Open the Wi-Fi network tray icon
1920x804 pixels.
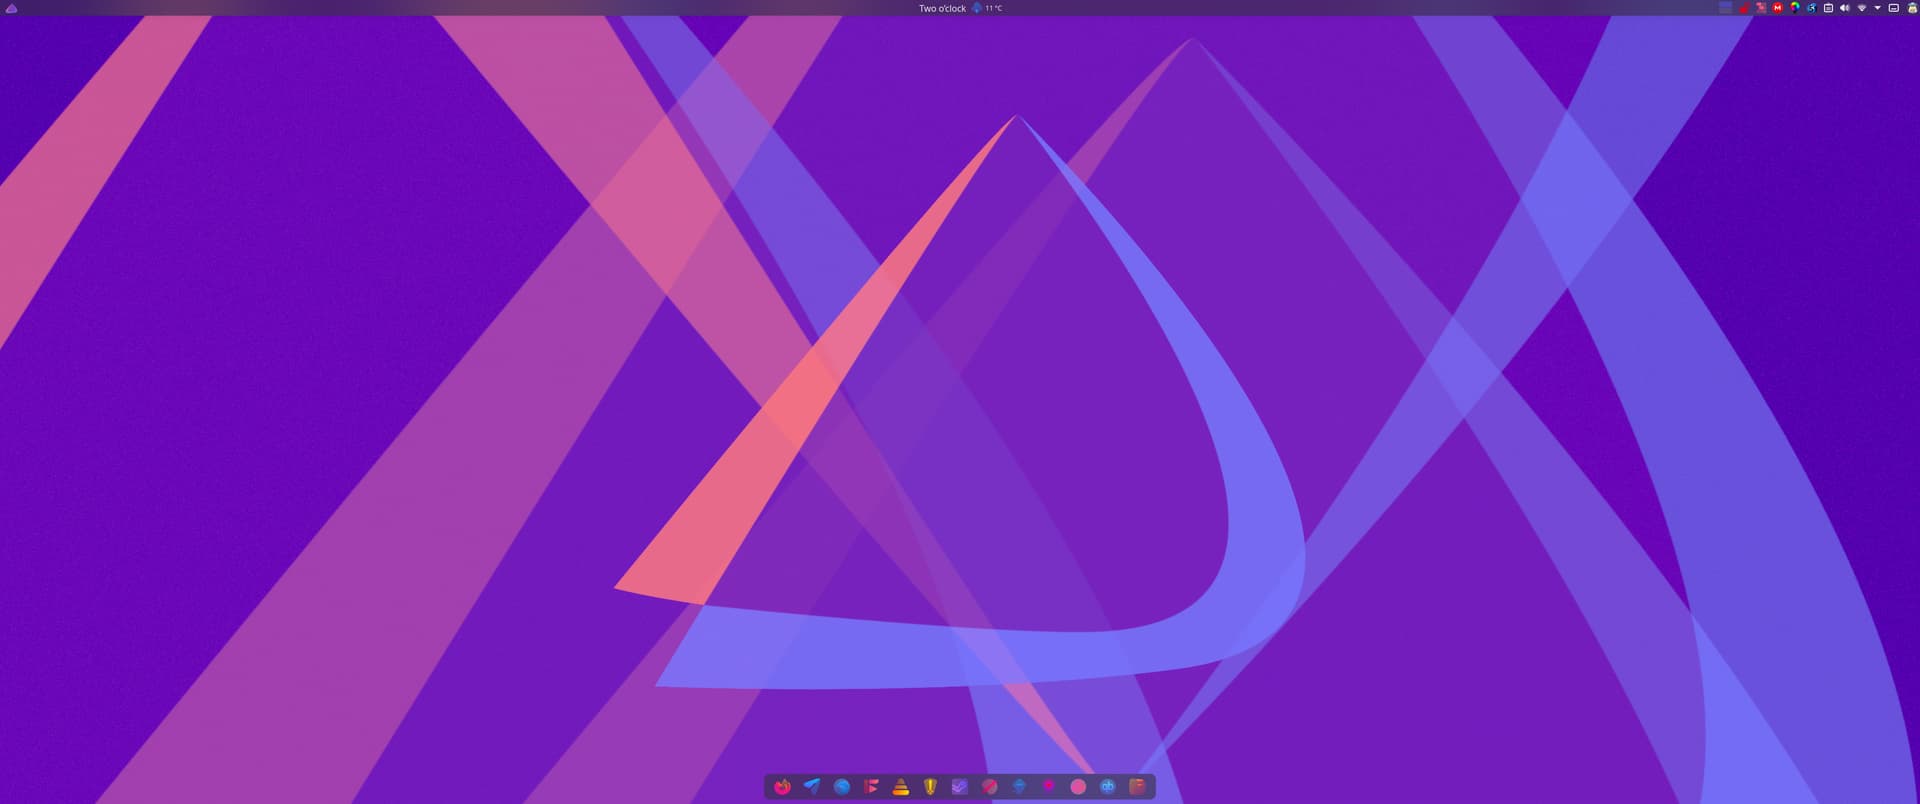(x=1862, y=8)
